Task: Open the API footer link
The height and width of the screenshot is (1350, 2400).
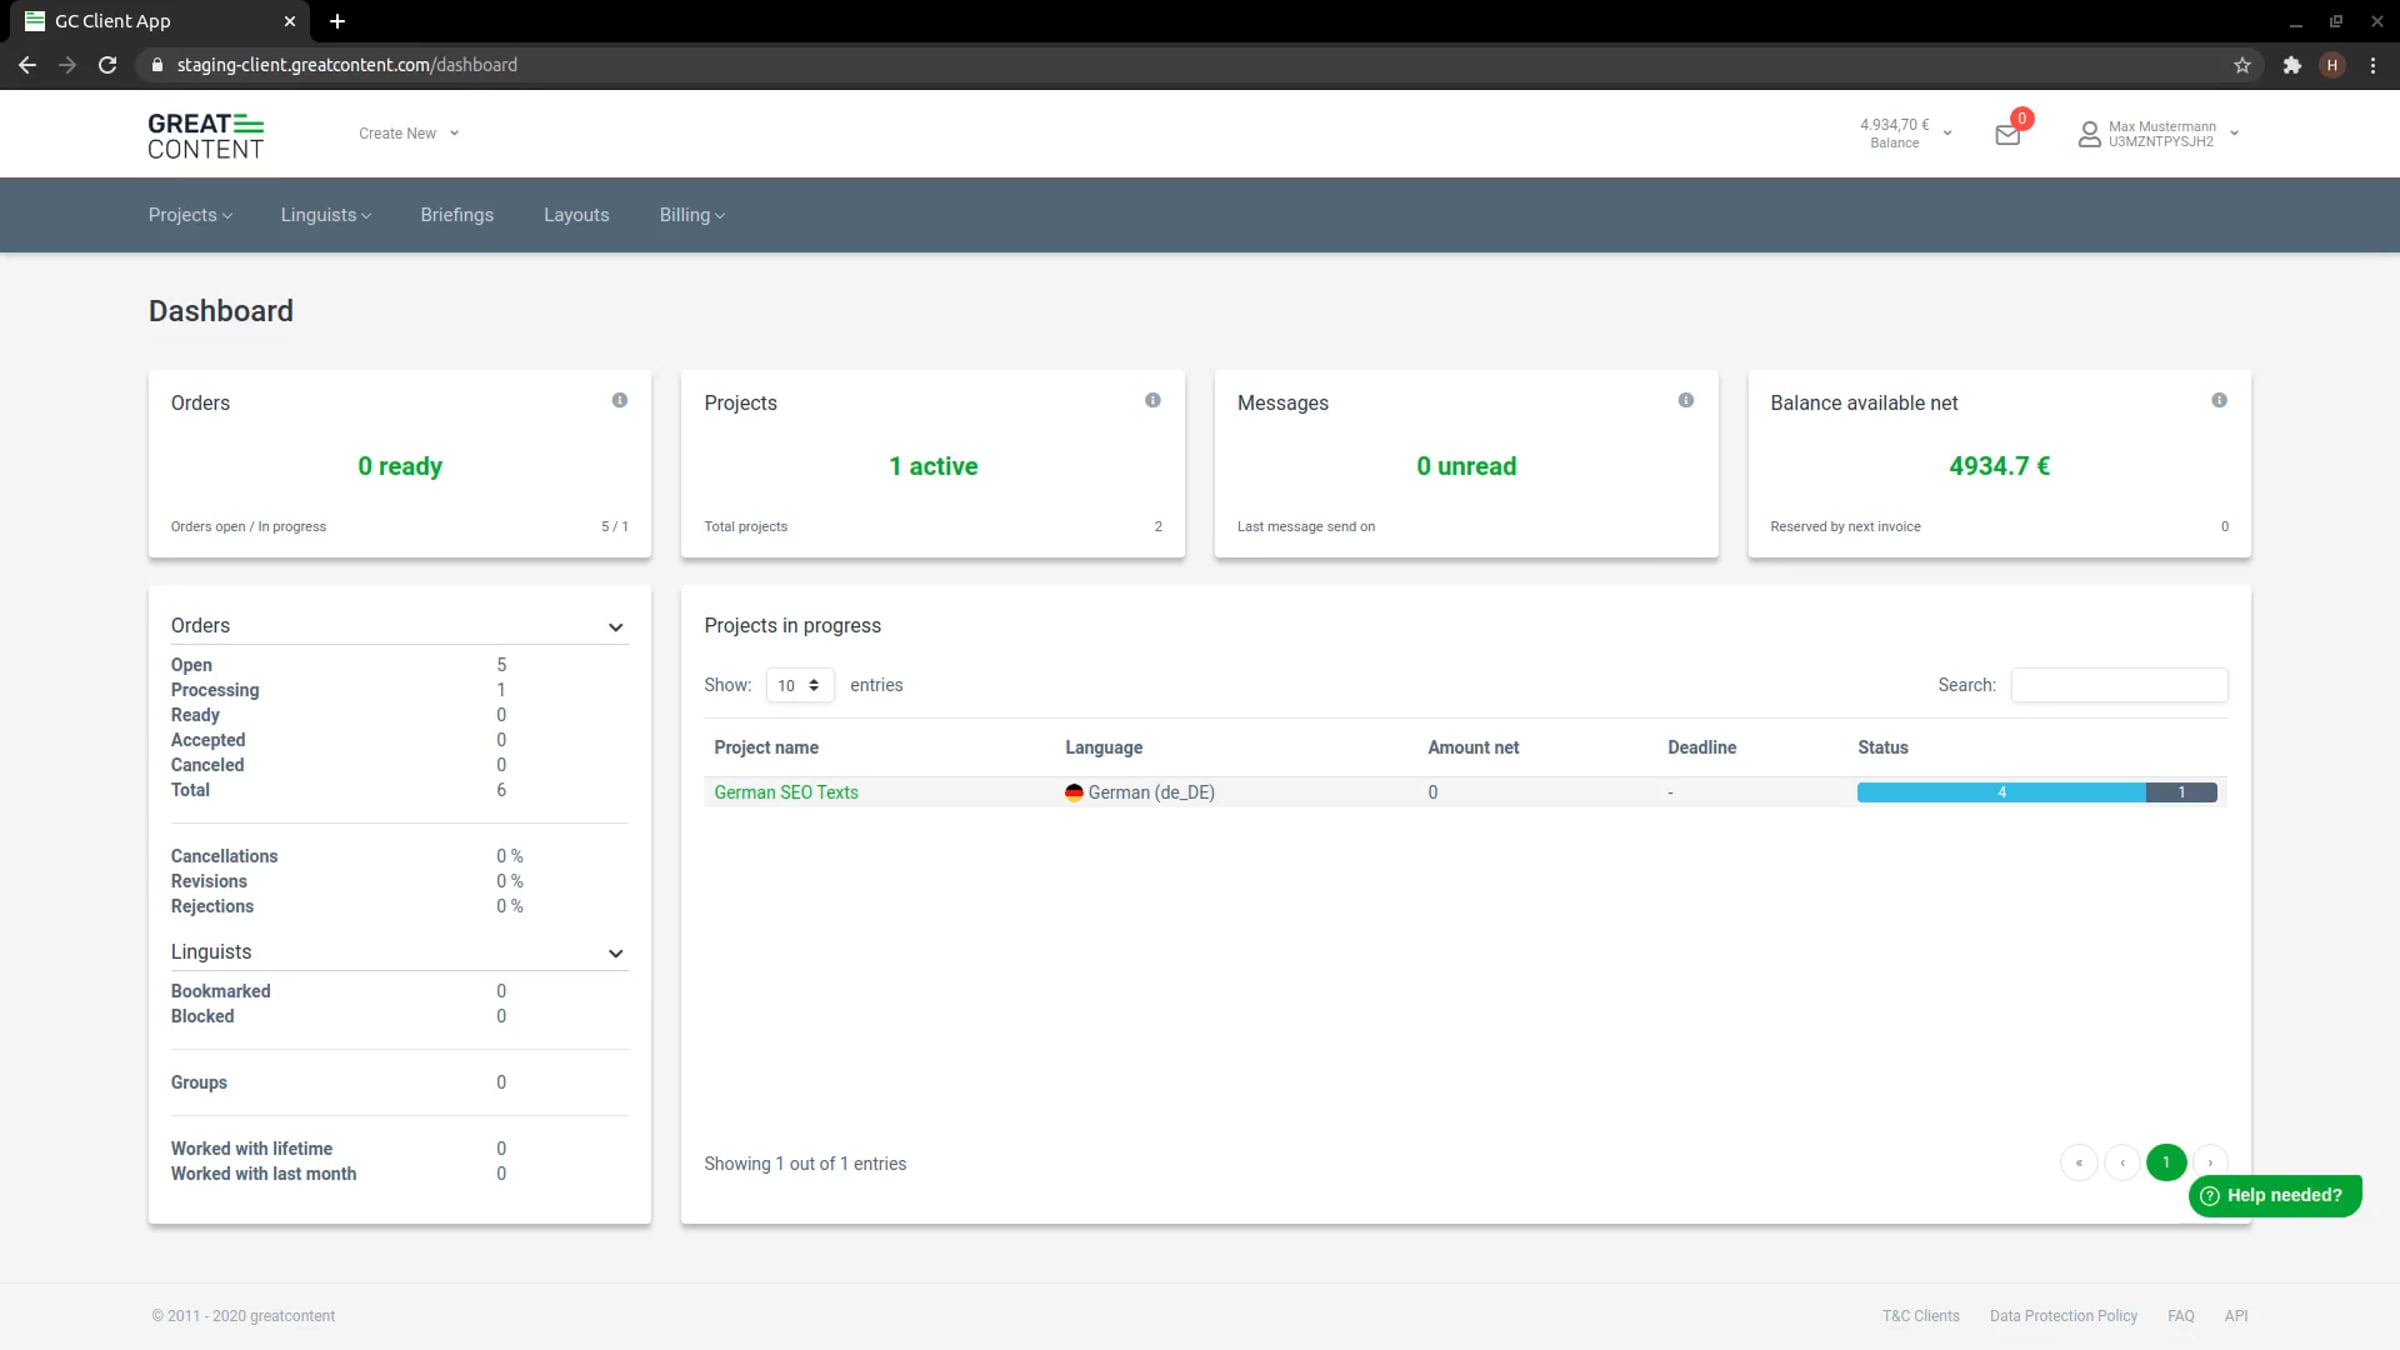Action: [2236, 1316]
